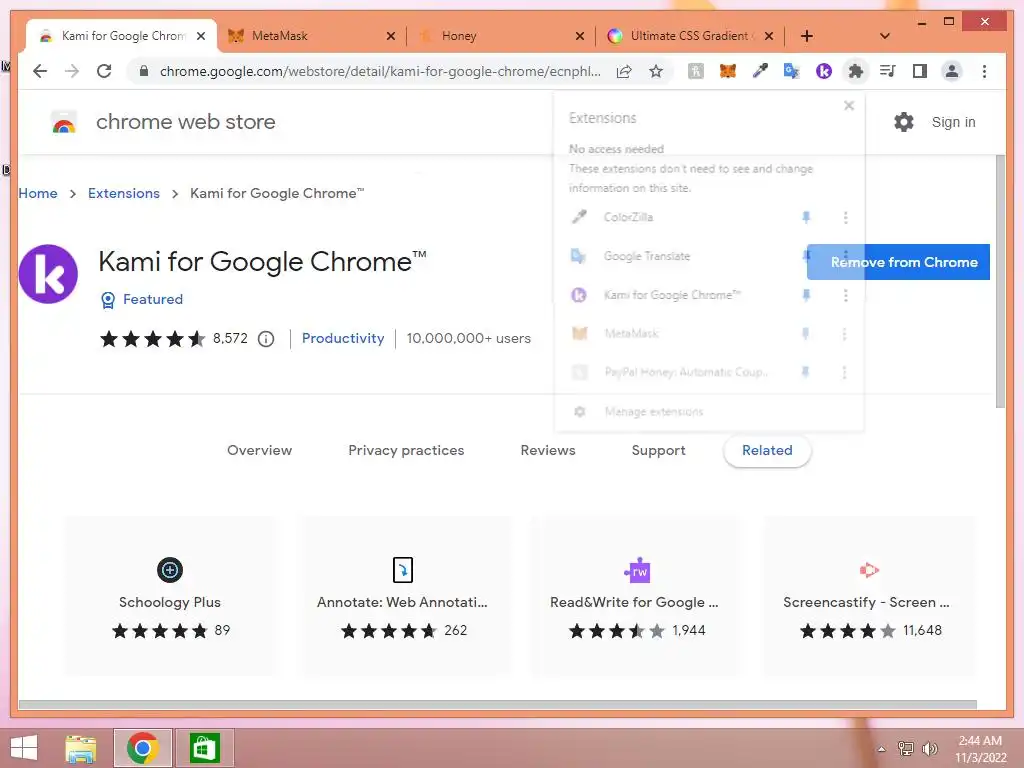
Task: Click the Kami purple logo
Action: pos(48,274)
